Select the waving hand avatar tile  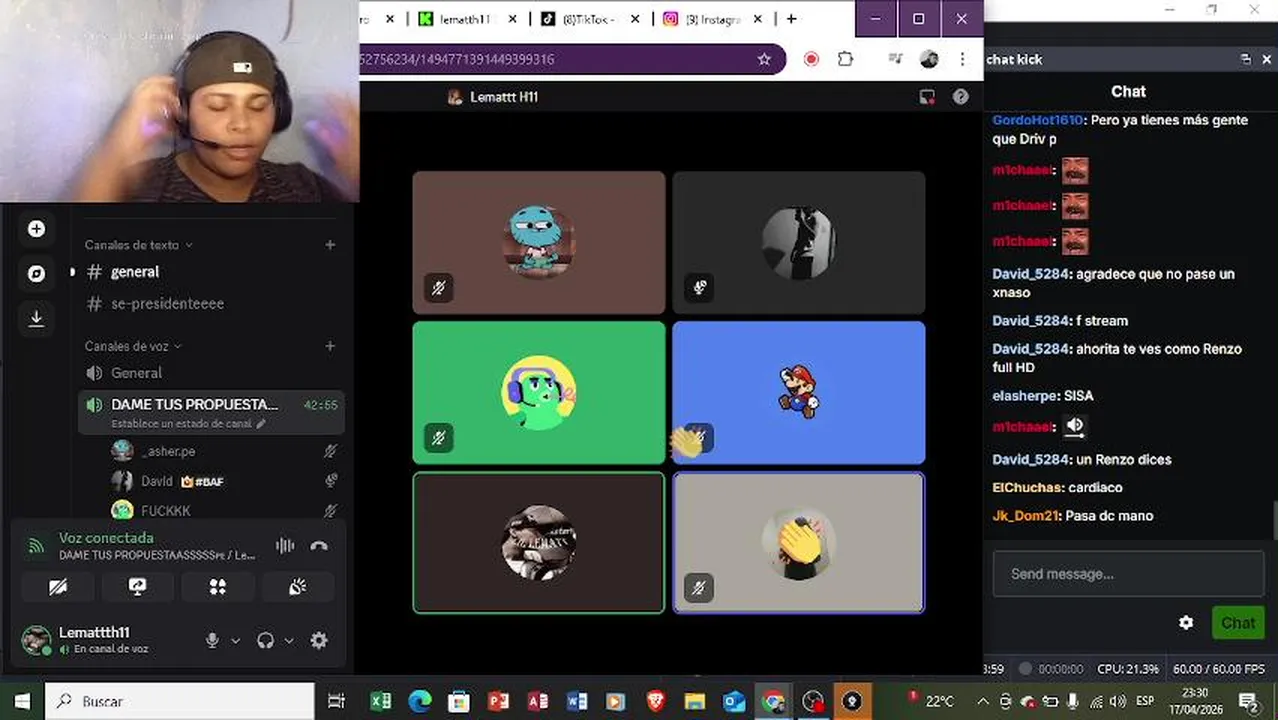[799, 542]
